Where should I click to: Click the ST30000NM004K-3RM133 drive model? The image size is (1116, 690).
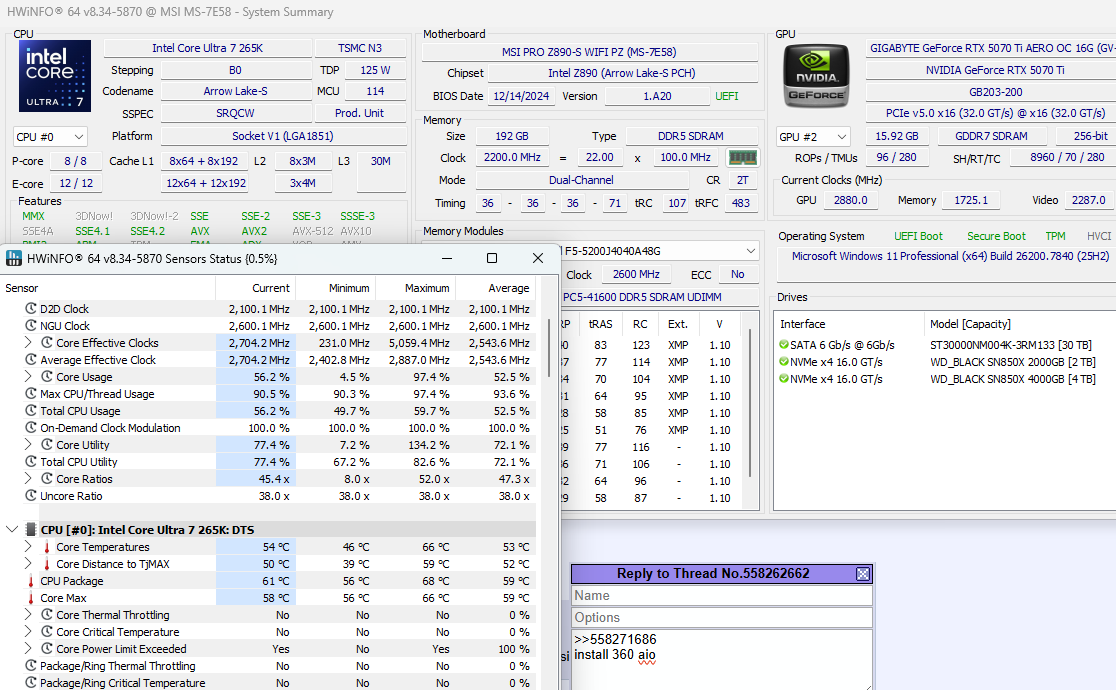[x=1011, y=345]
